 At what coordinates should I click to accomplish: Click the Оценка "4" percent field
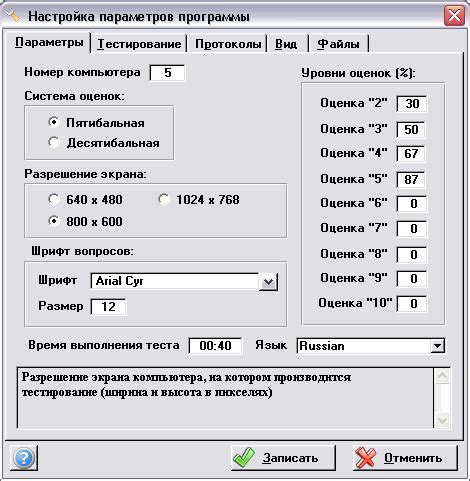point(411,153)
